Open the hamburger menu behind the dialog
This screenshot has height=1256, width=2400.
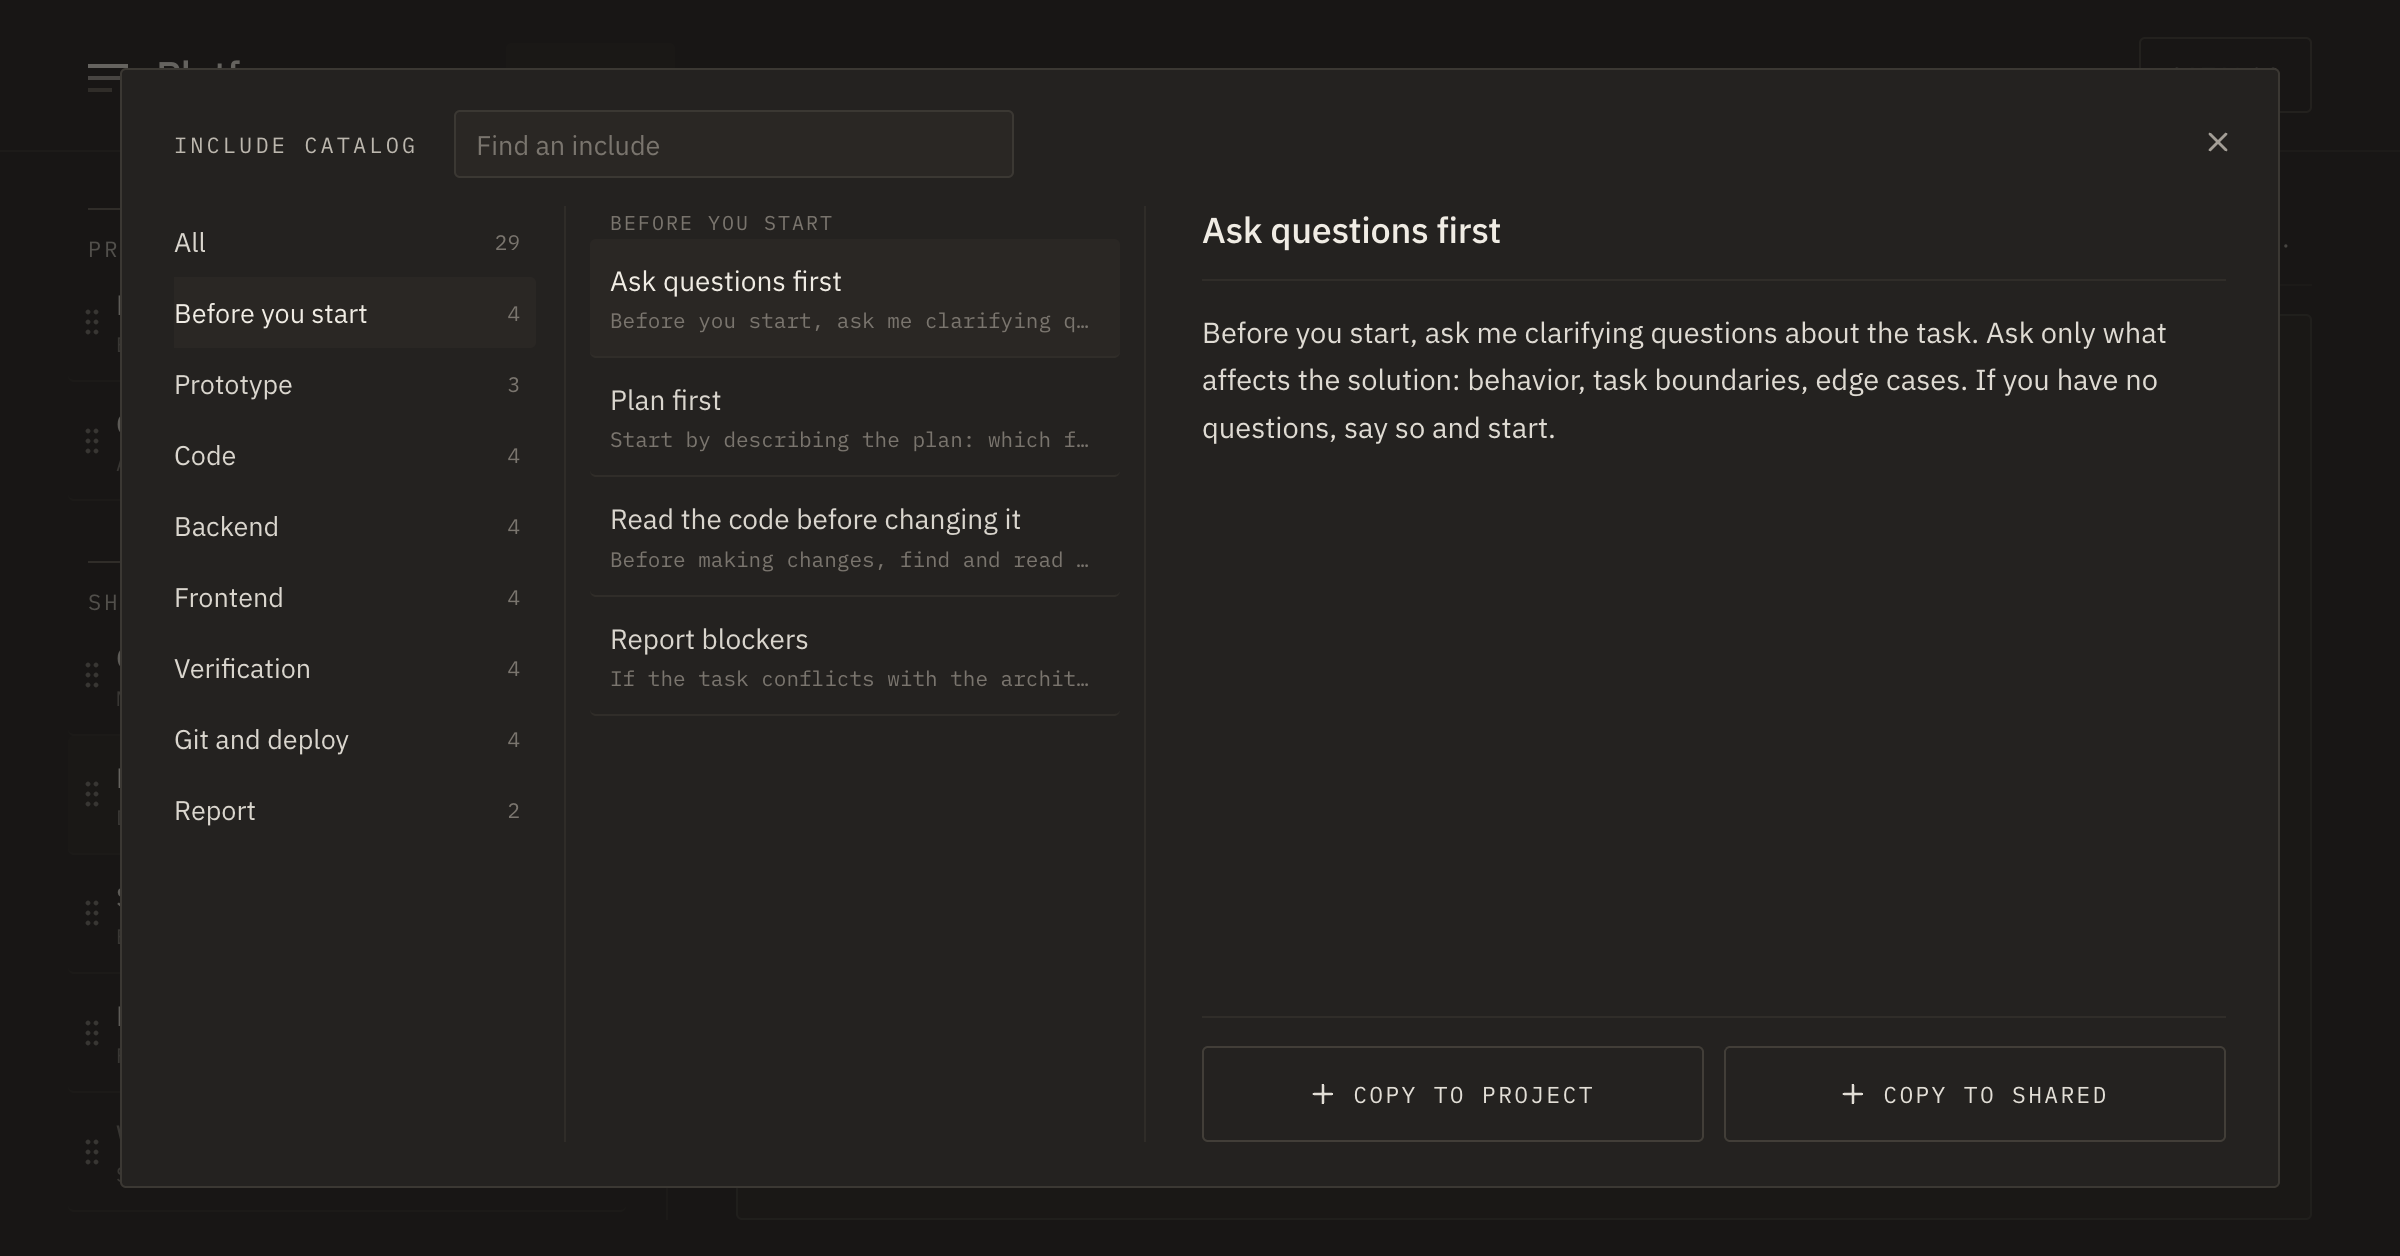(106, 78)
